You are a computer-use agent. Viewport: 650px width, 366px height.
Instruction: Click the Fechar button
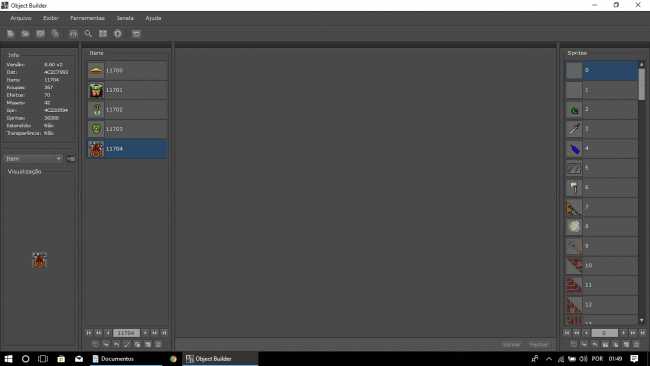[538, 344]
